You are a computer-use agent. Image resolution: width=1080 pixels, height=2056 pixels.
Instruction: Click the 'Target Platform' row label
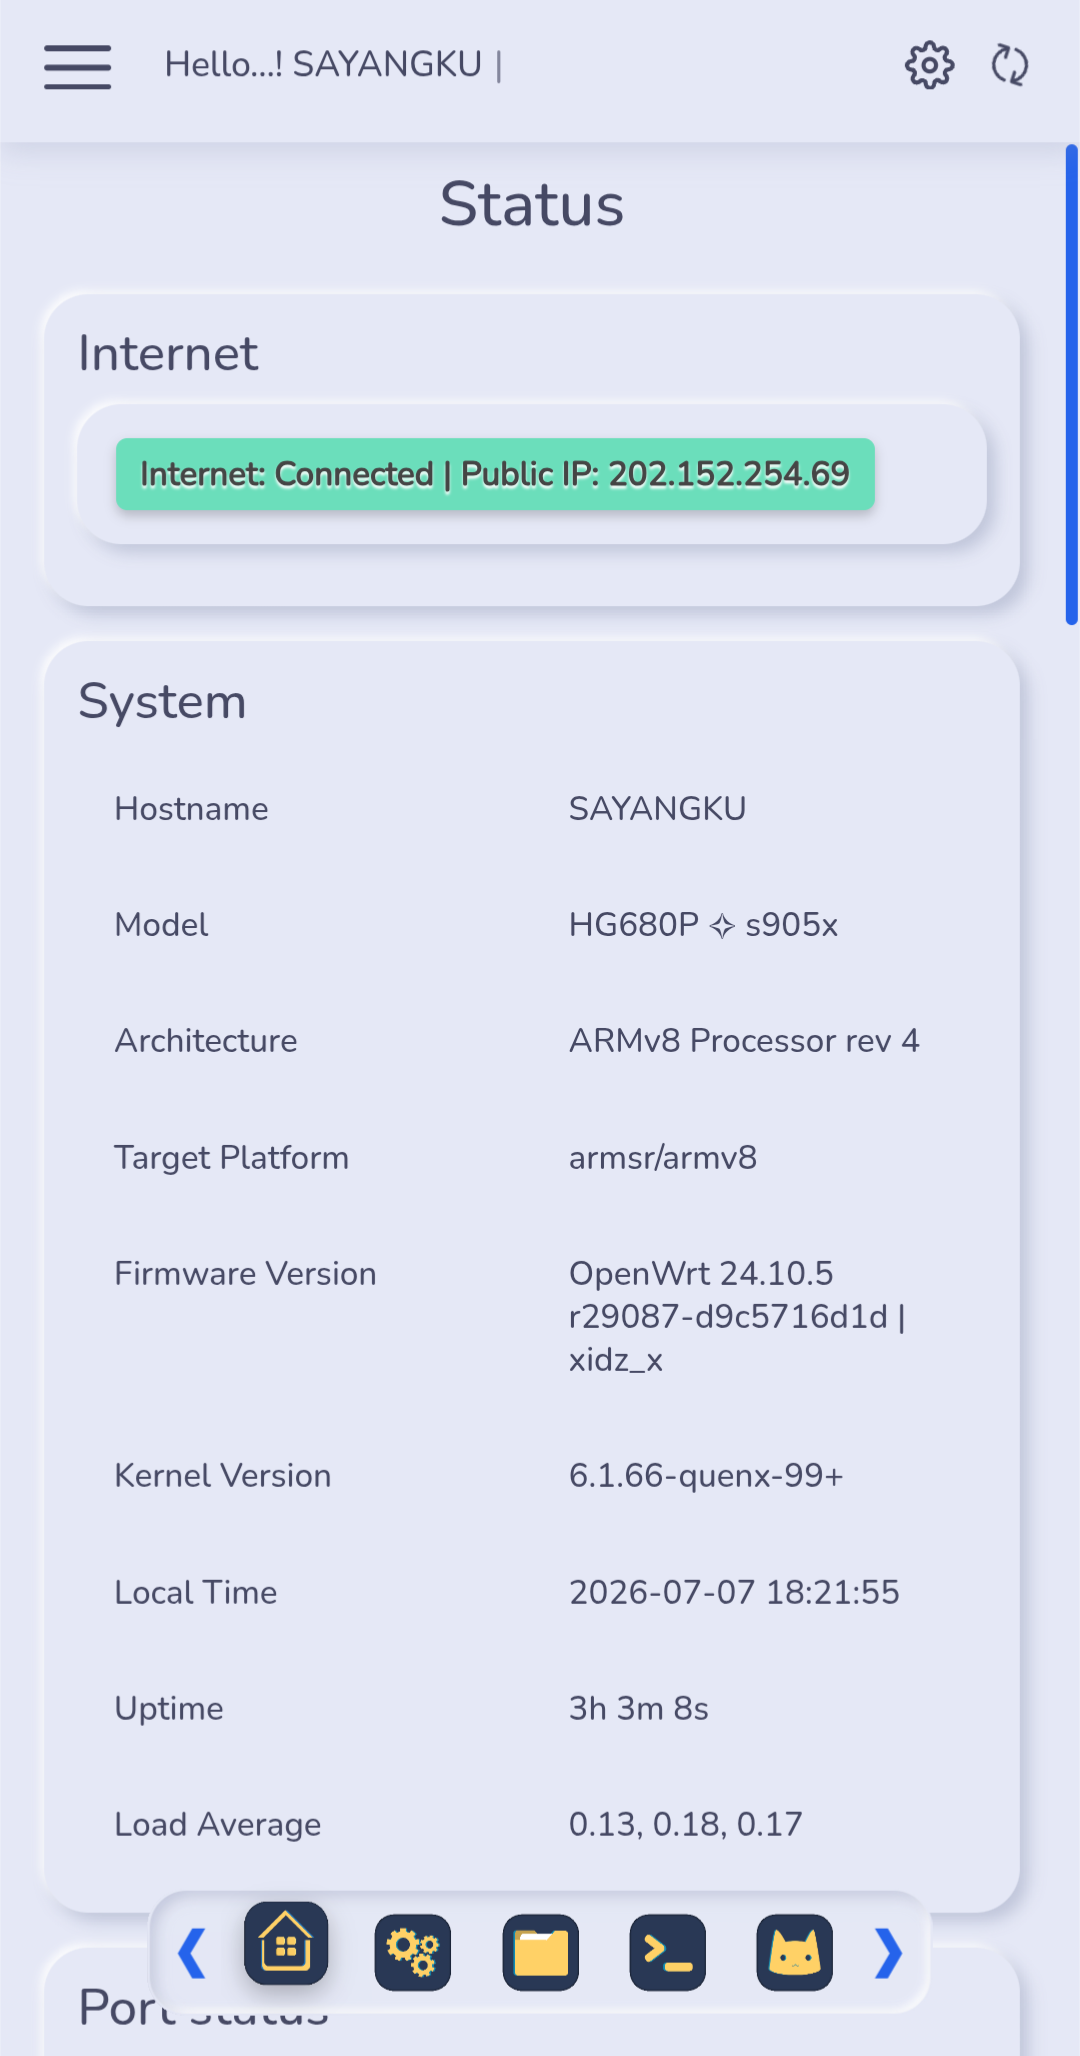point(232,1158)
